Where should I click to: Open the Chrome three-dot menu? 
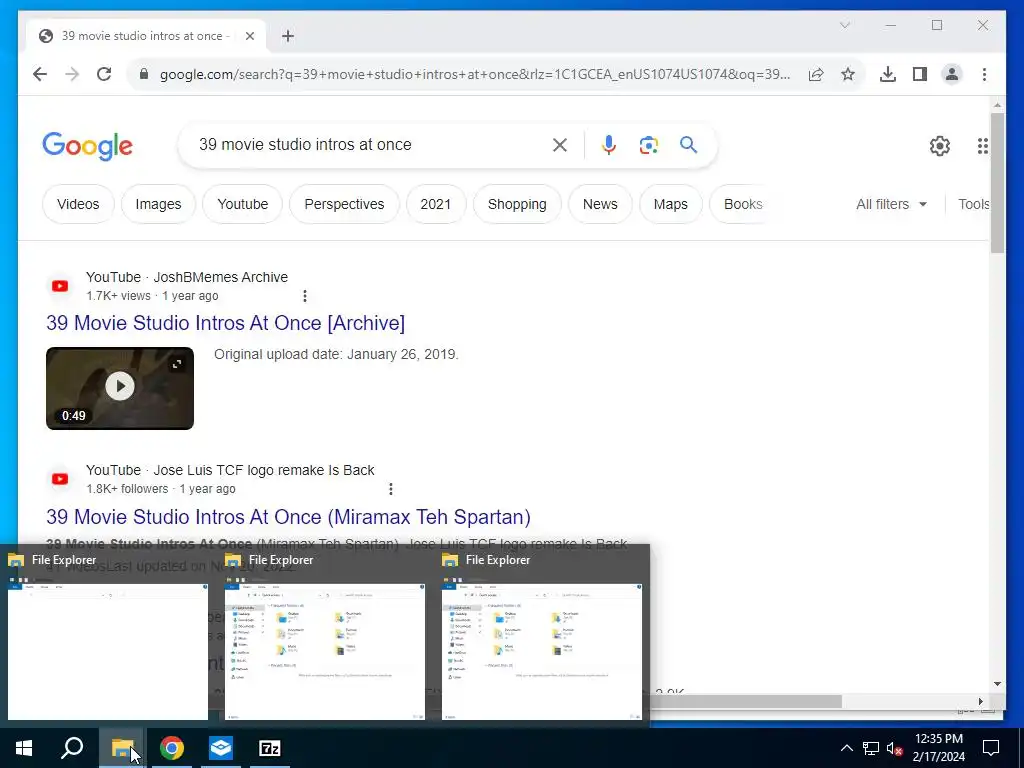click(x=984, y=74)
